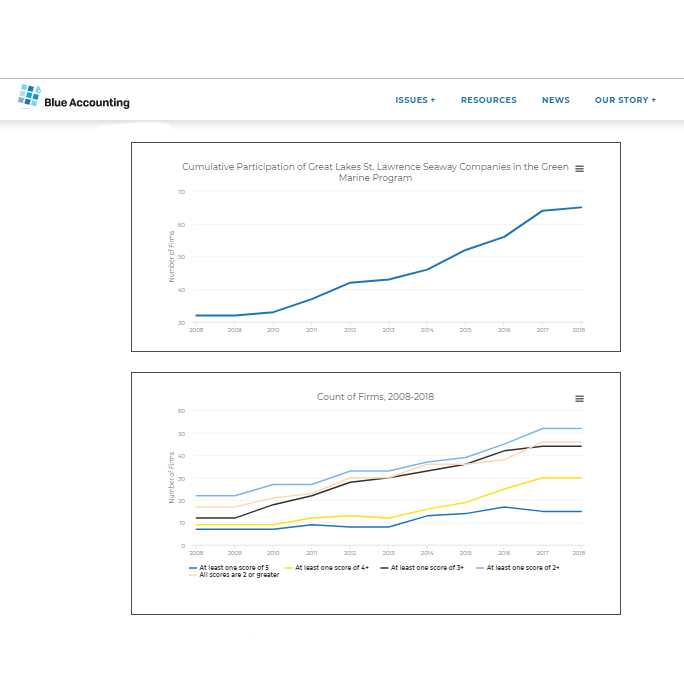This screenshot has height=684, width=684.
Task: Click the 'Count of Firms, 2008-2018' chart title
Action: 375,397
